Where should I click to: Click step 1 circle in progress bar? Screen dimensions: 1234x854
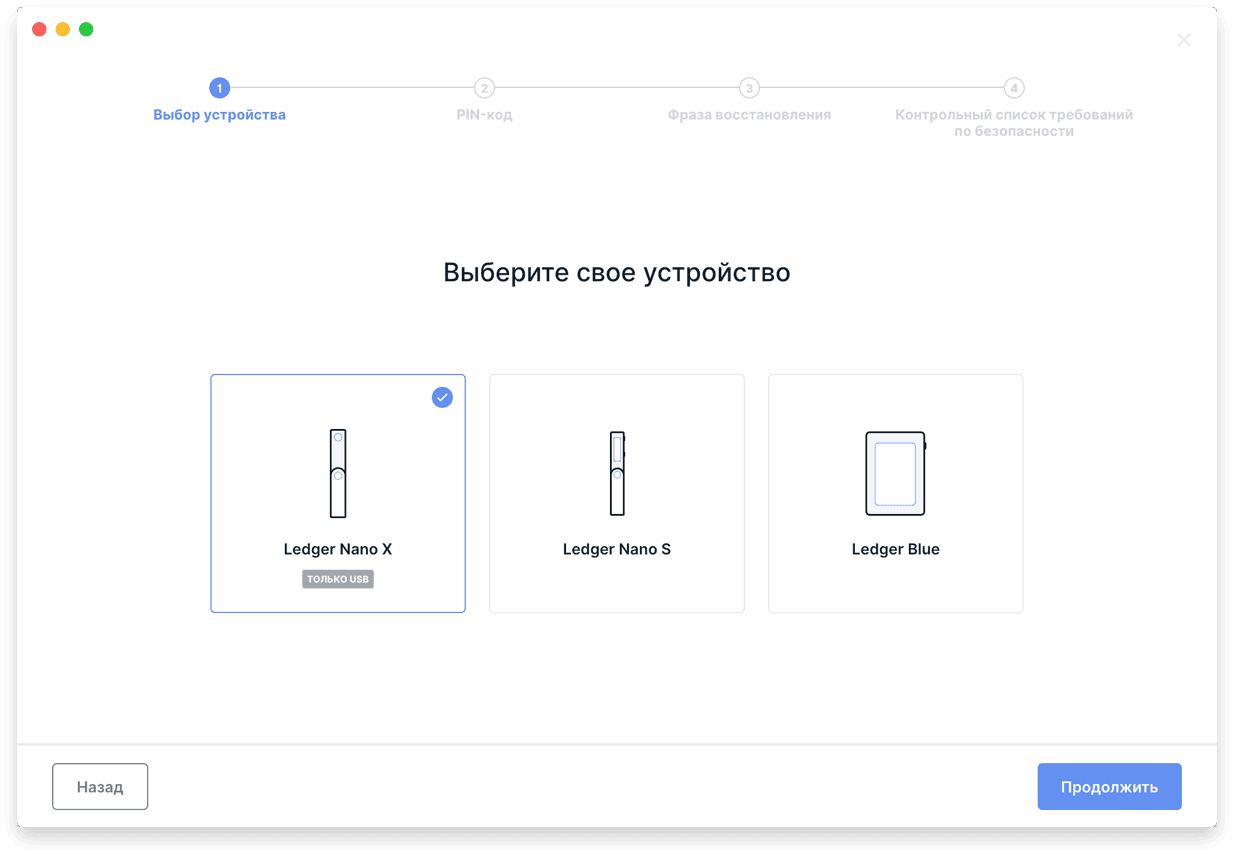coord(219,88)
